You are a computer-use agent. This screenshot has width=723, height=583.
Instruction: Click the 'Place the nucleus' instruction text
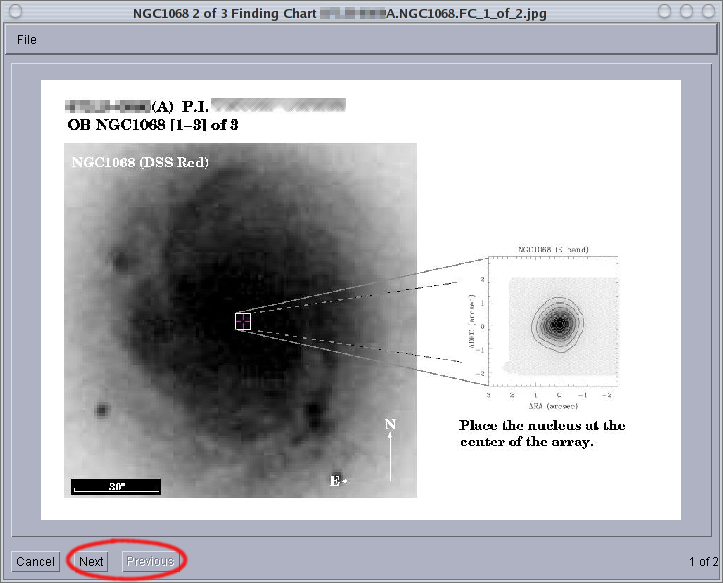tap(541, 433)
